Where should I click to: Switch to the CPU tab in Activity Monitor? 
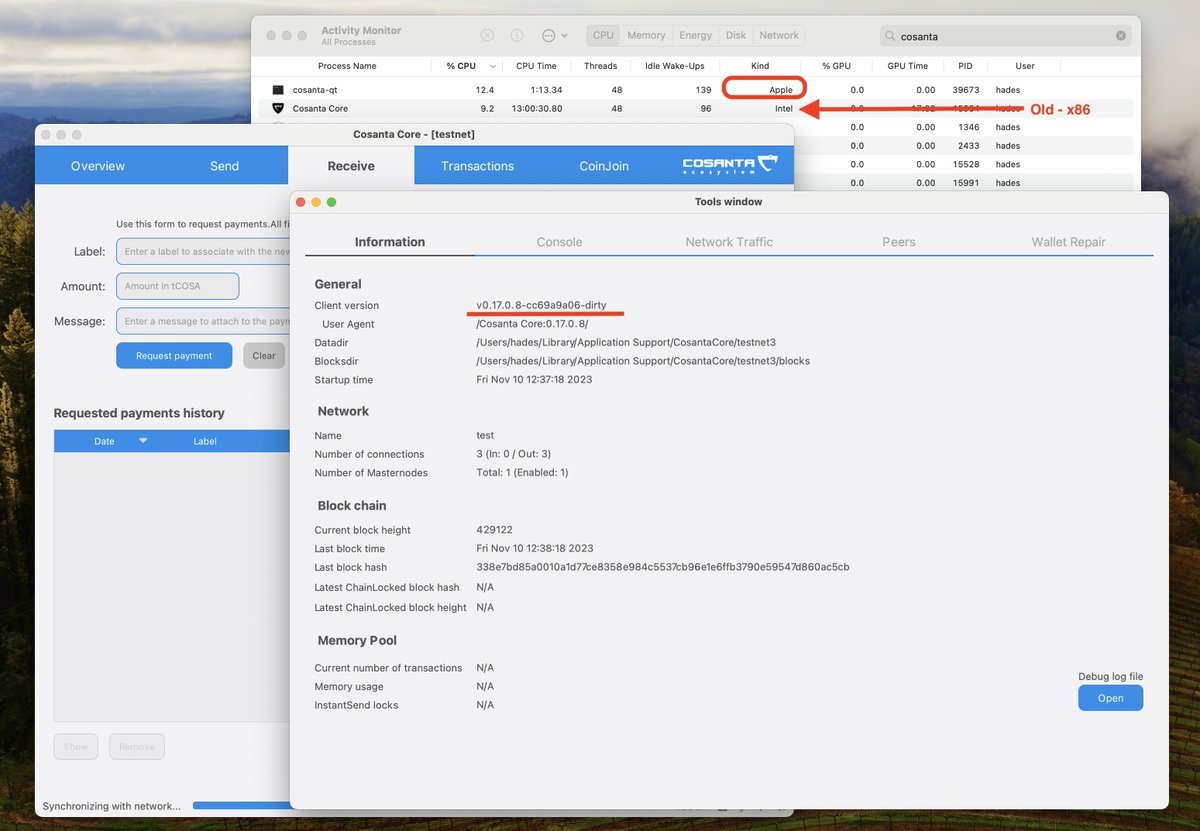(x=603, y=35)
